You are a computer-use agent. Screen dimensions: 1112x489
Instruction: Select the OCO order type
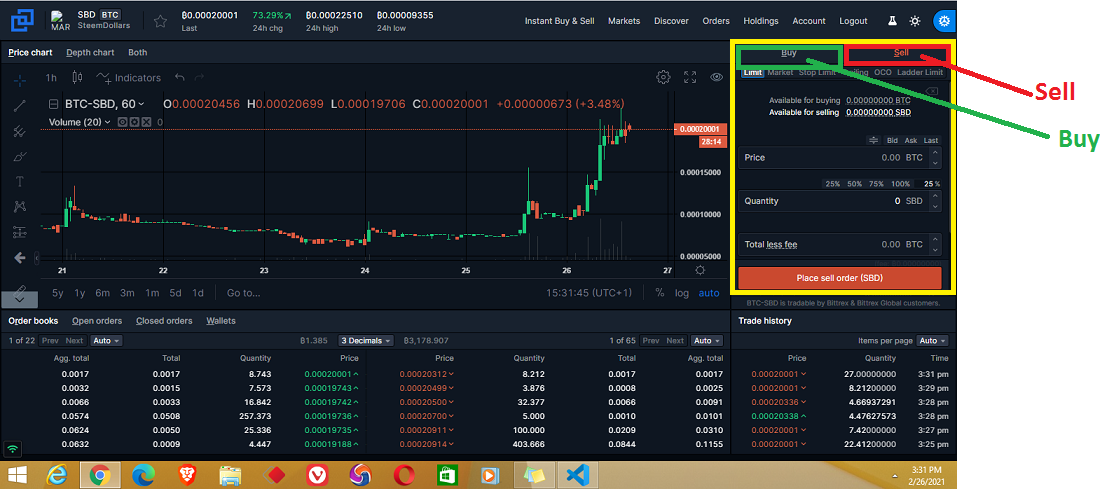pyautogui.click(x=883, y=72)
